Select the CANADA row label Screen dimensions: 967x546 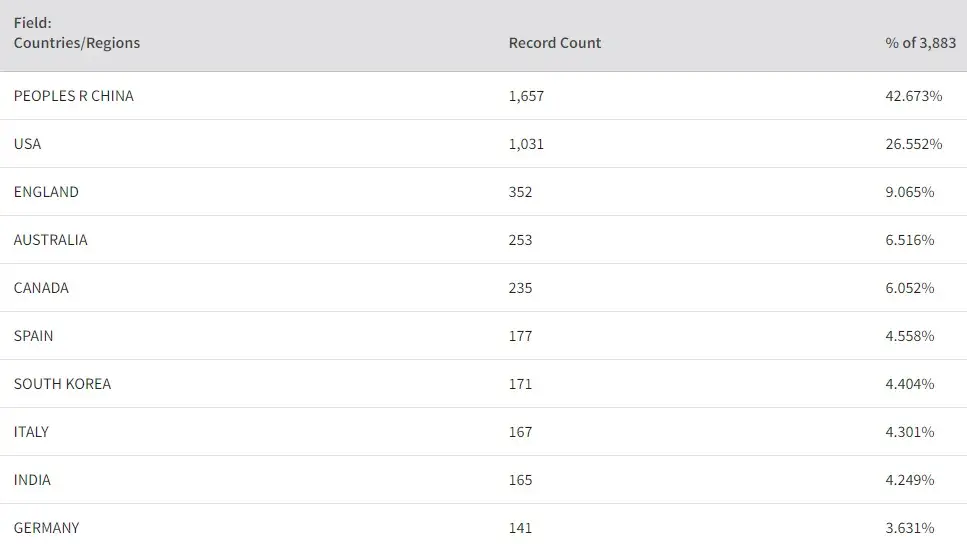(x=42, y=288)
